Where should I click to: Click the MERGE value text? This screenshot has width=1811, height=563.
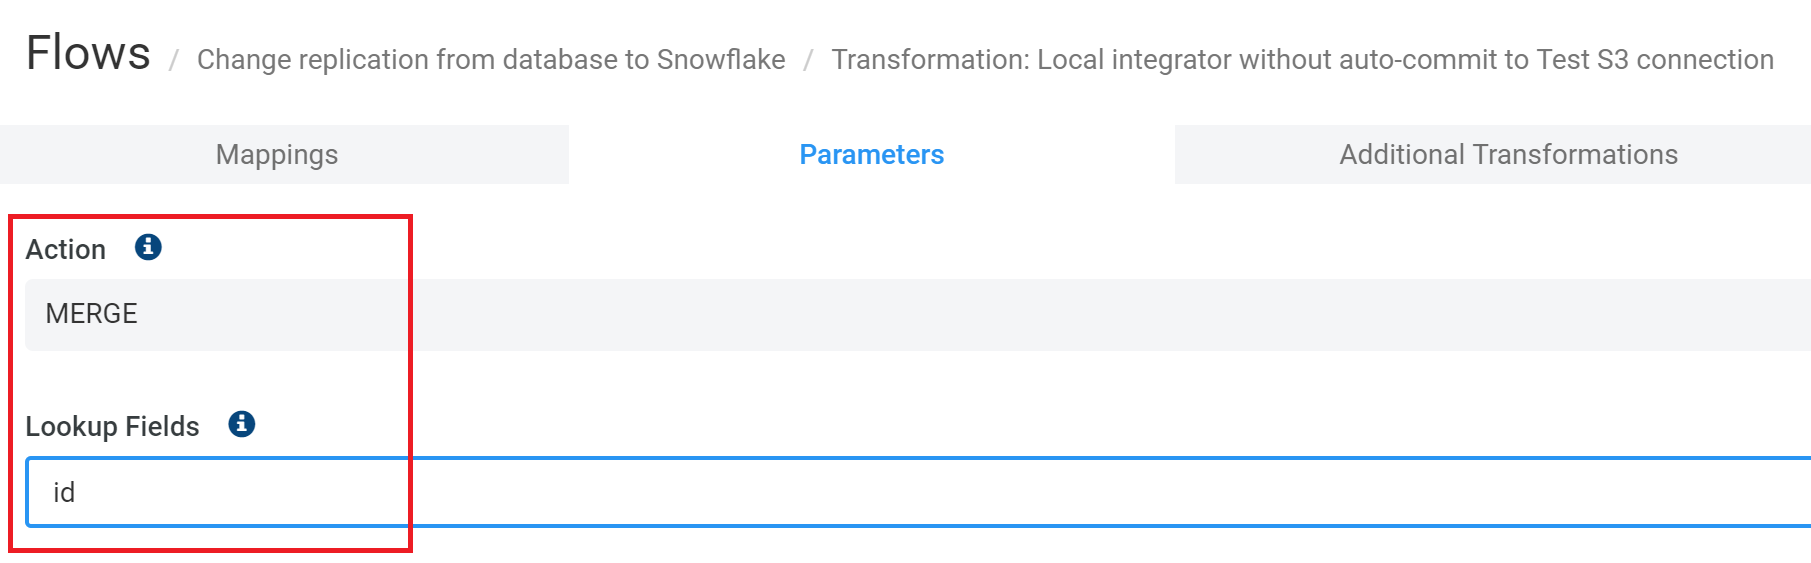[x=92, y=314]
